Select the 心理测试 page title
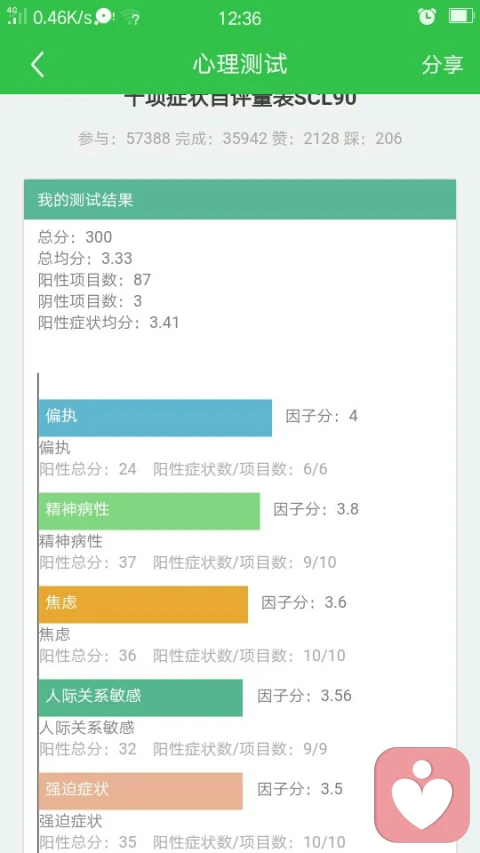 point(239,64)
